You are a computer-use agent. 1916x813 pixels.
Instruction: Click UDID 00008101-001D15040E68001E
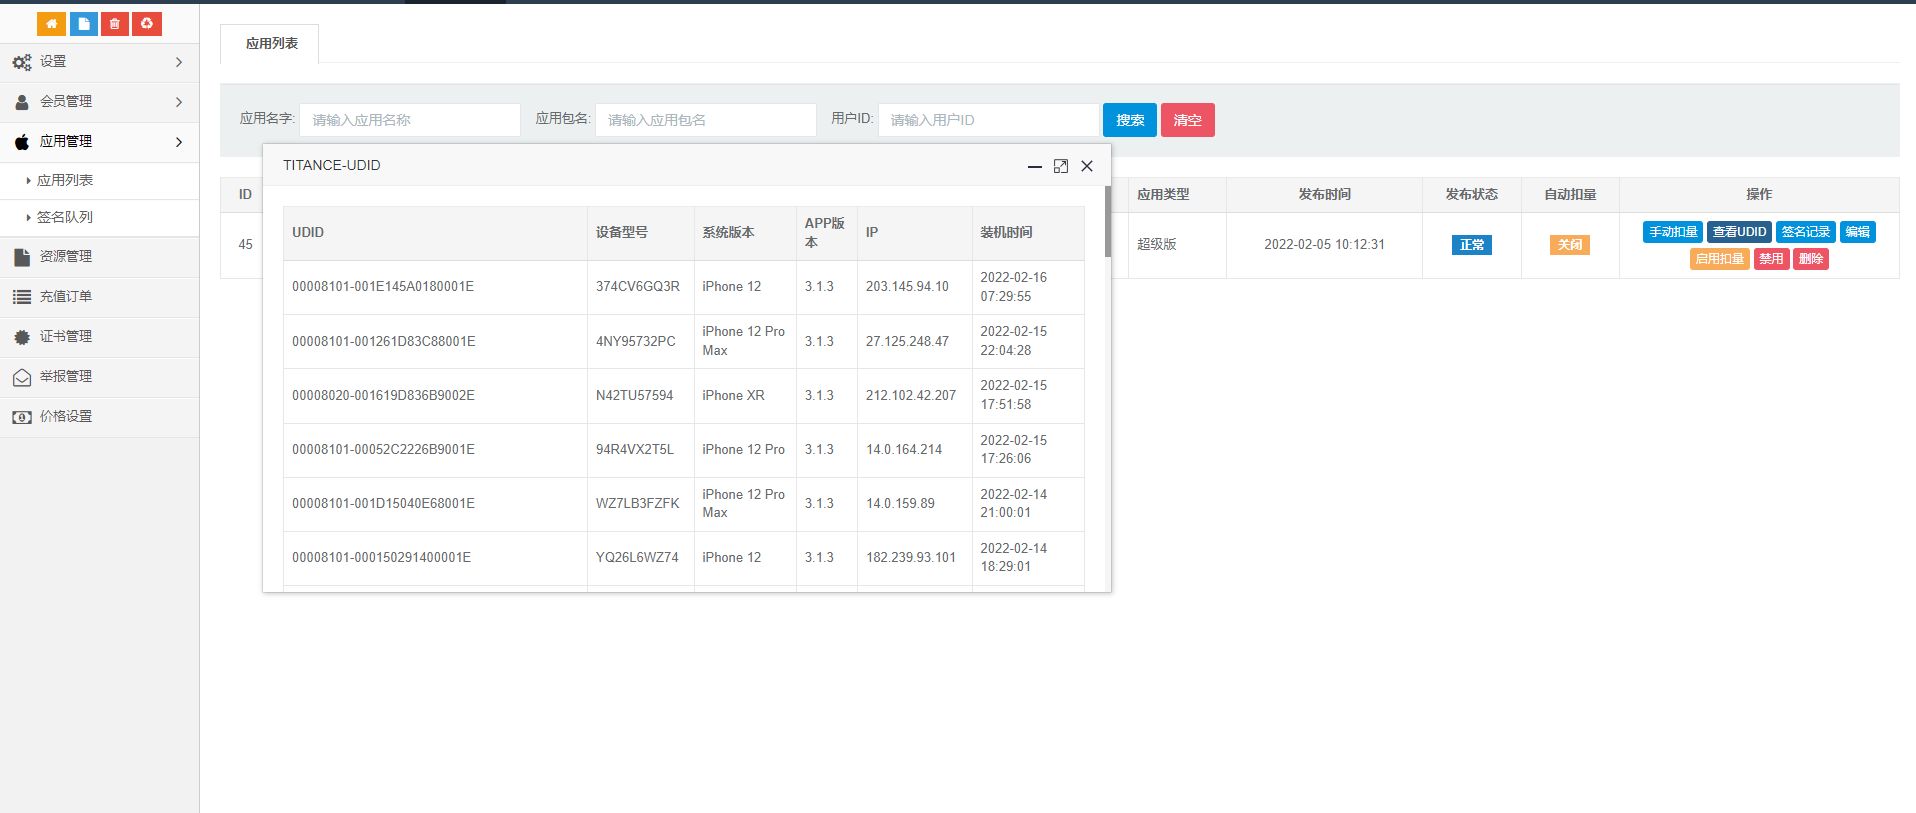click(x=383, y=504)
